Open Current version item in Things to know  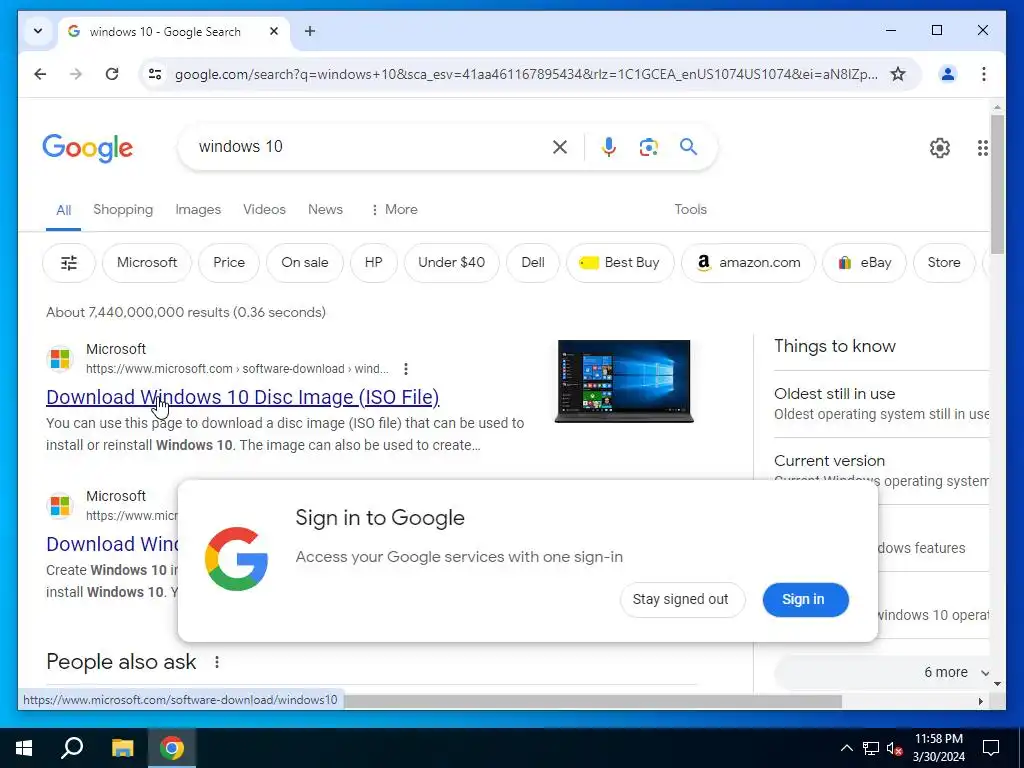coord(880,470)
